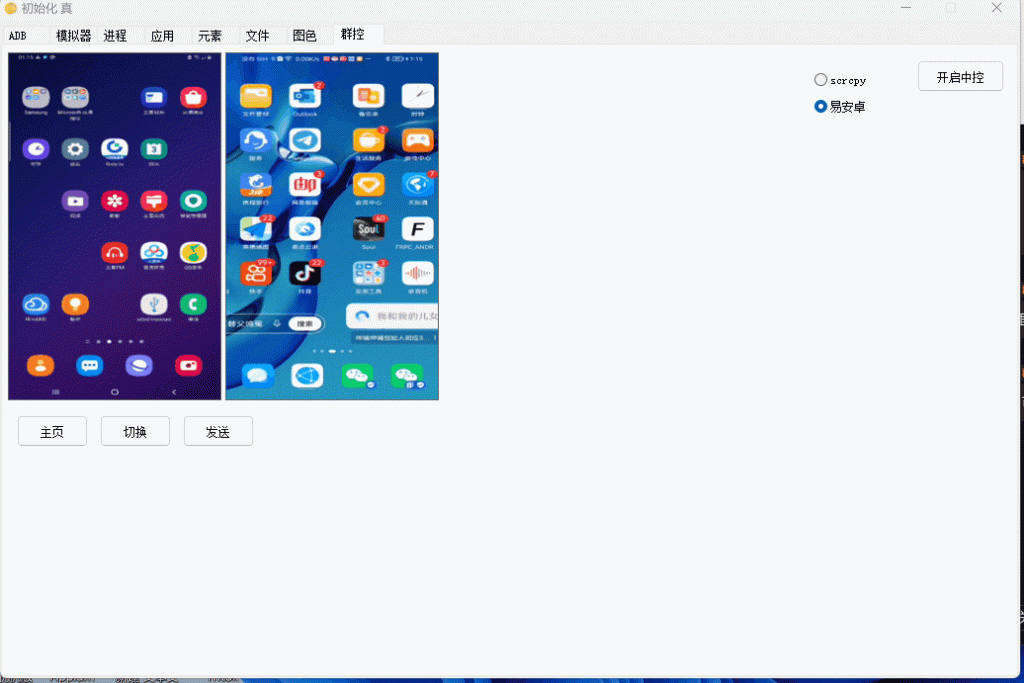Launch the Samsung Internet browser in left dock
The image size is (1024, 683).
pyautogui.click(x=139, y=366)
